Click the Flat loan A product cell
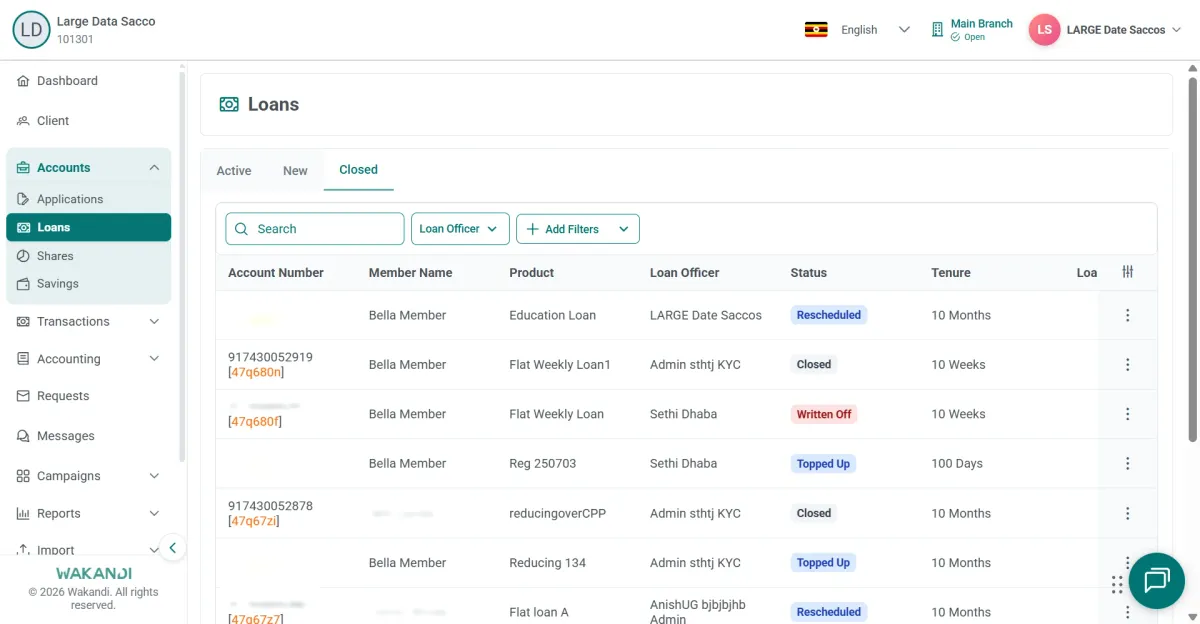 (x=539, y=612)
